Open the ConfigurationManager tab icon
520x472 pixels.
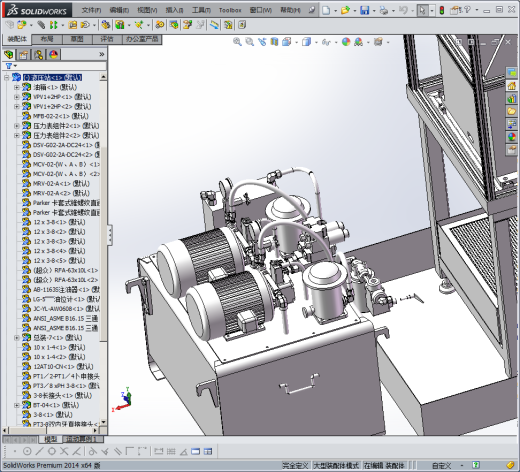38,54
